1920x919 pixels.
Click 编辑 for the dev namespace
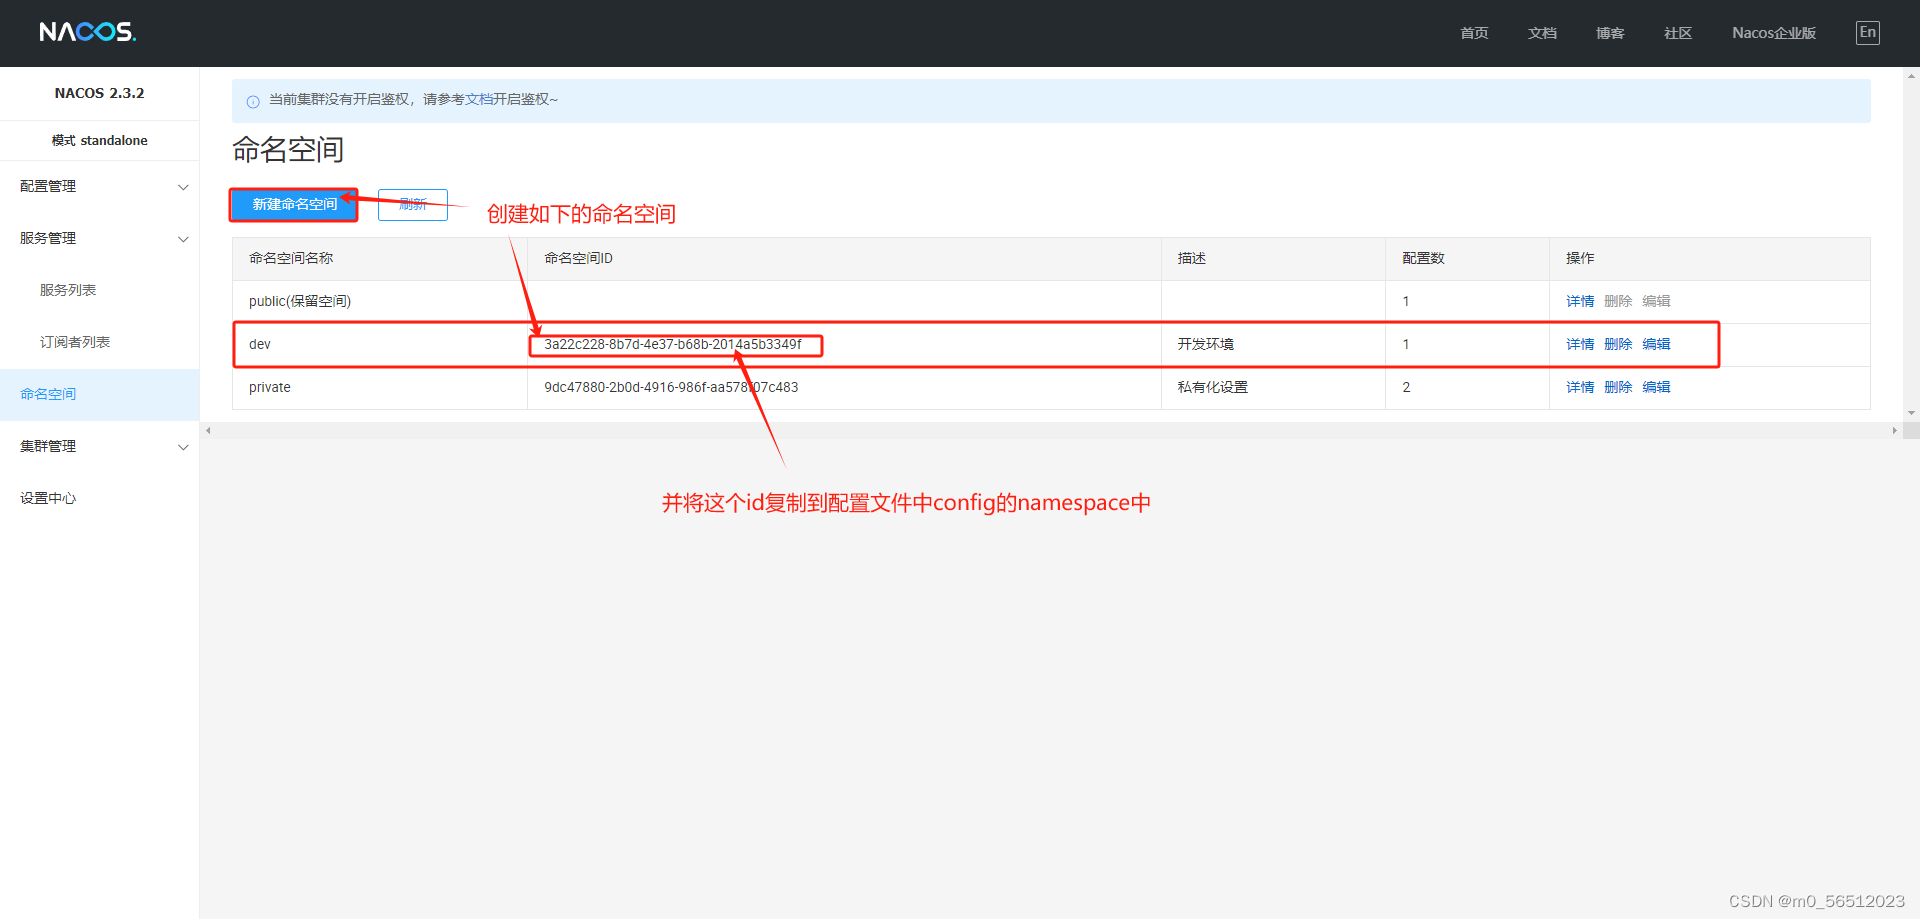pyautogui.click(x=1656, y=344)
